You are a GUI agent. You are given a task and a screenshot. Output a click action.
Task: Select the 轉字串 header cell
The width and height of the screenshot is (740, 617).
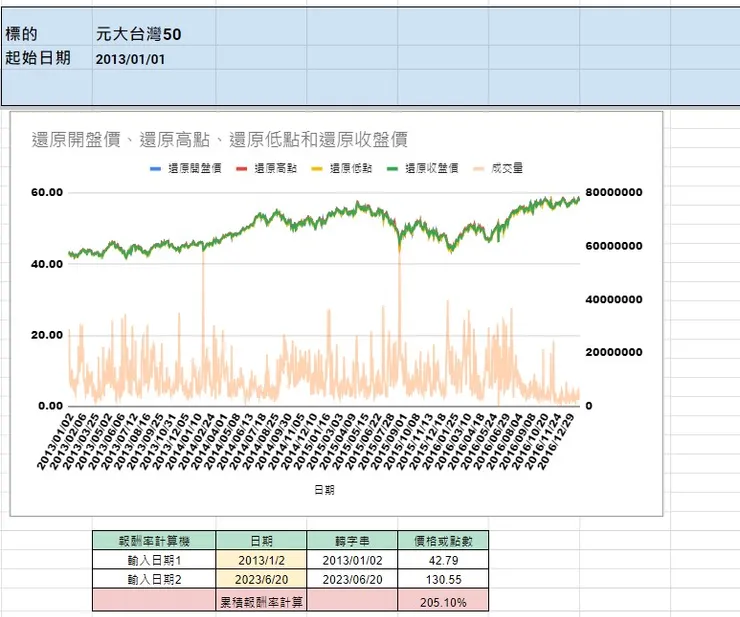[x=352, y=541]
